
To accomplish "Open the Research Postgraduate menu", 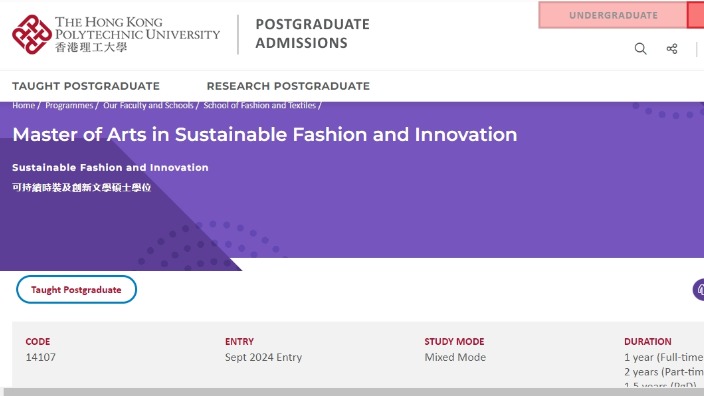I will [x=288, y=86].
